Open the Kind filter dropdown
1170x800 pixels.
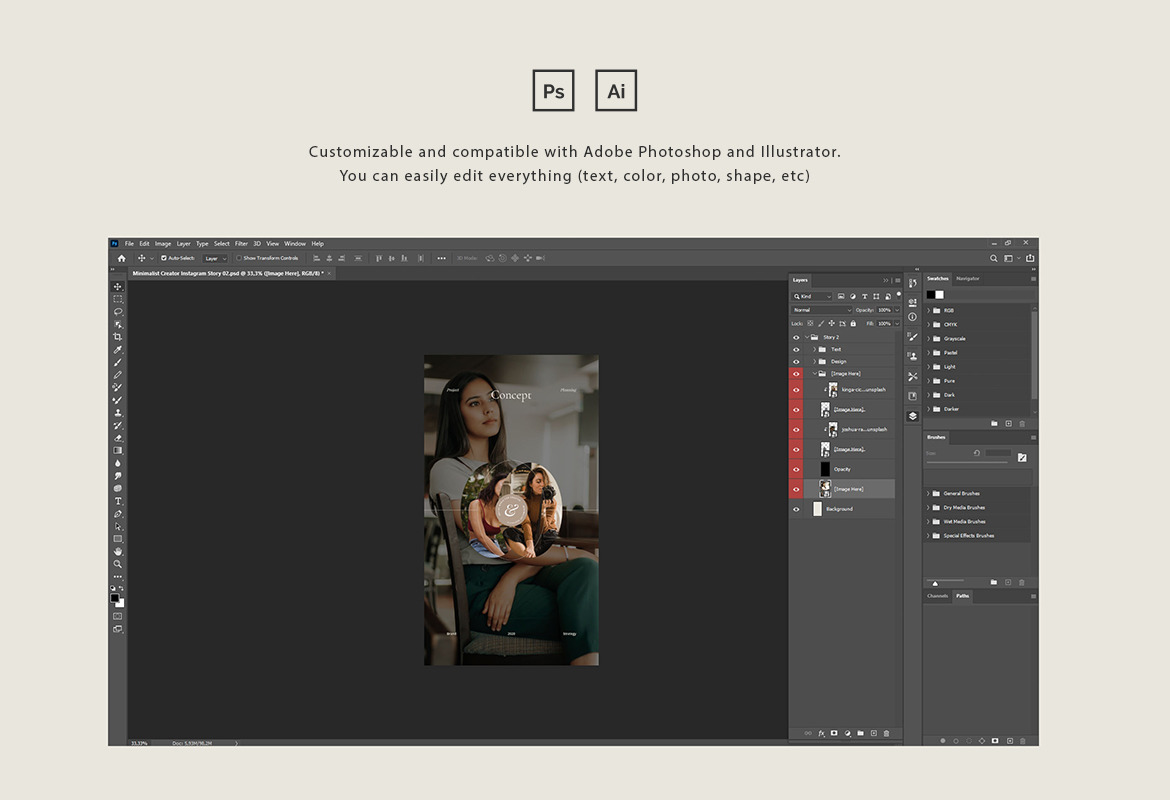812,296
